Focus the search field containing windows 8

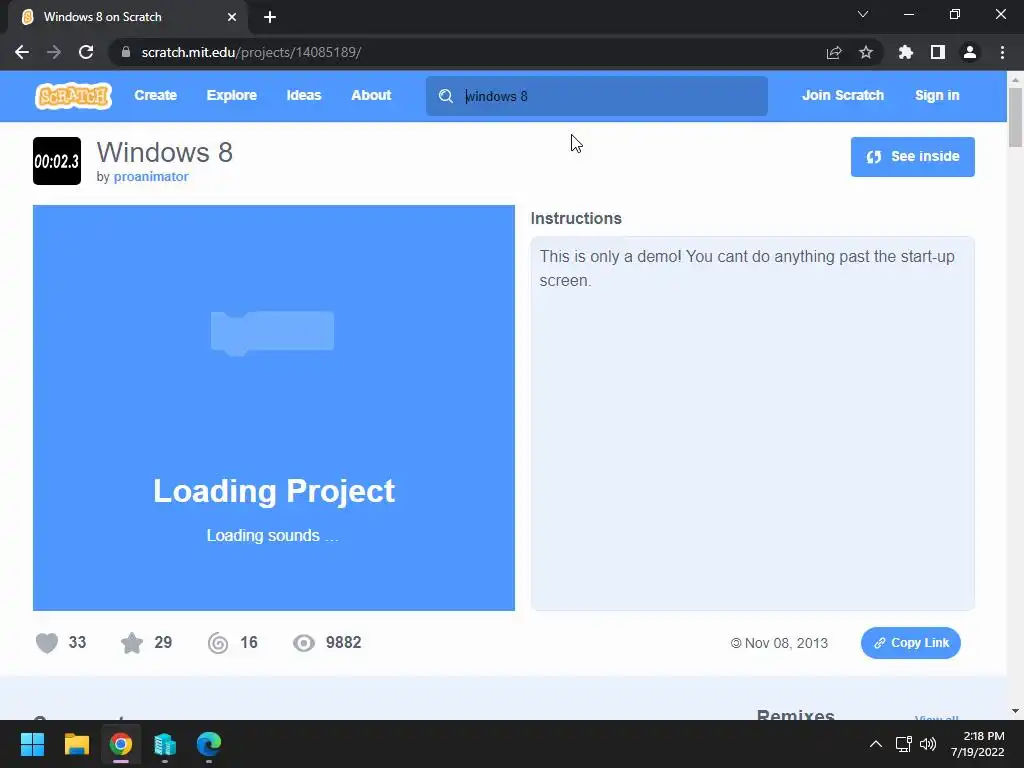pyautogui.click(x=596, y=97)
